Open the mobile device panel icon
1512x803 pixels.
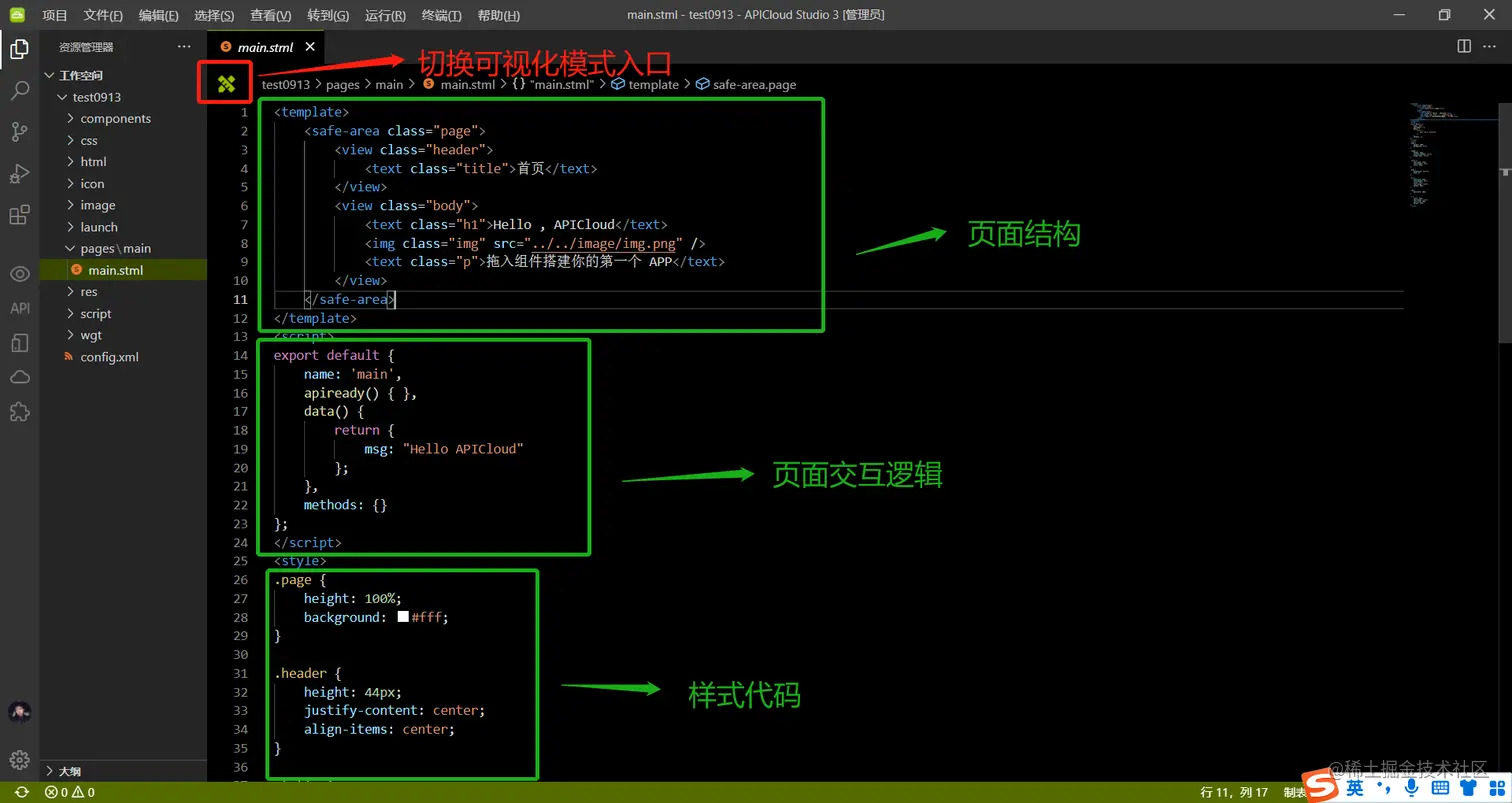[x=19, y=343]
